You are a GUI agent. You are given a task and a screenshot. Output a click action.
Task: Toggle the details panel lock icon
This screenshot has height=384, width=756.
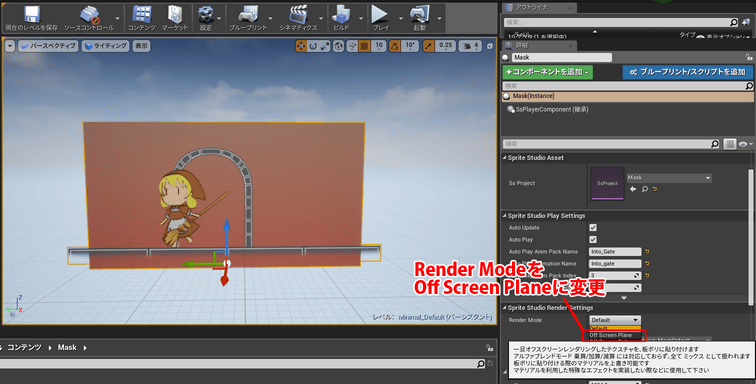pos(749,57)
